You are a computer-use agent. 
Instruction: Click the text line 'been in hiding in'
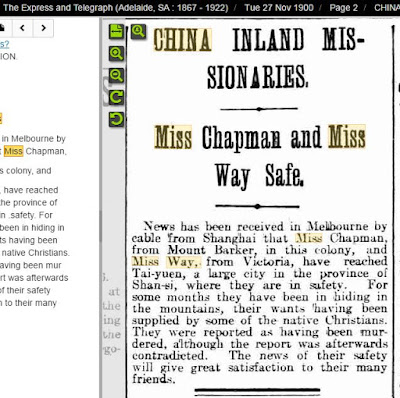point(32,228)
